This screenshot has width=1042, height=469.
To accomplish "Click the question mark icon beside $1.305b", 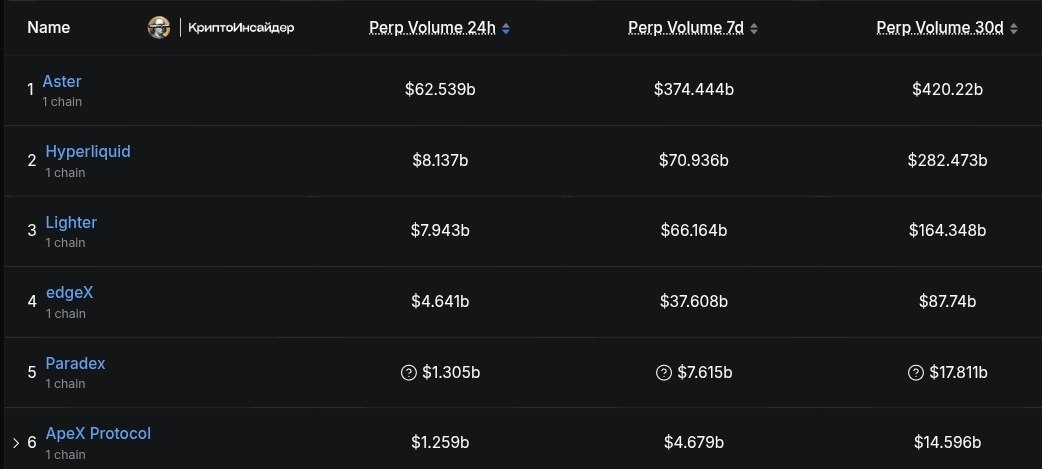I will (408, 372).
